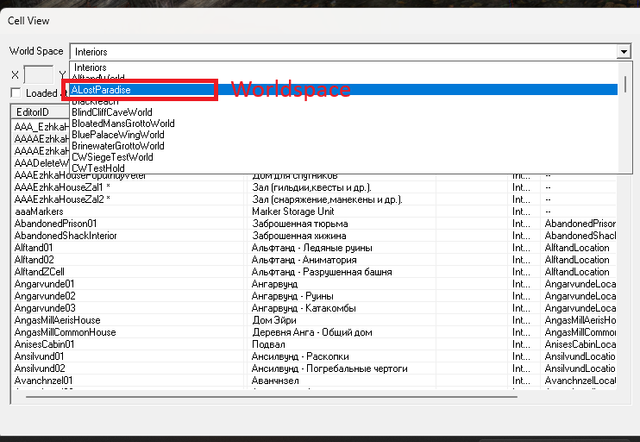The width and height of the screenshot is (640, 442).
Task: Click the AnisesCabinLoca location cell
Action: click(580, 344)
